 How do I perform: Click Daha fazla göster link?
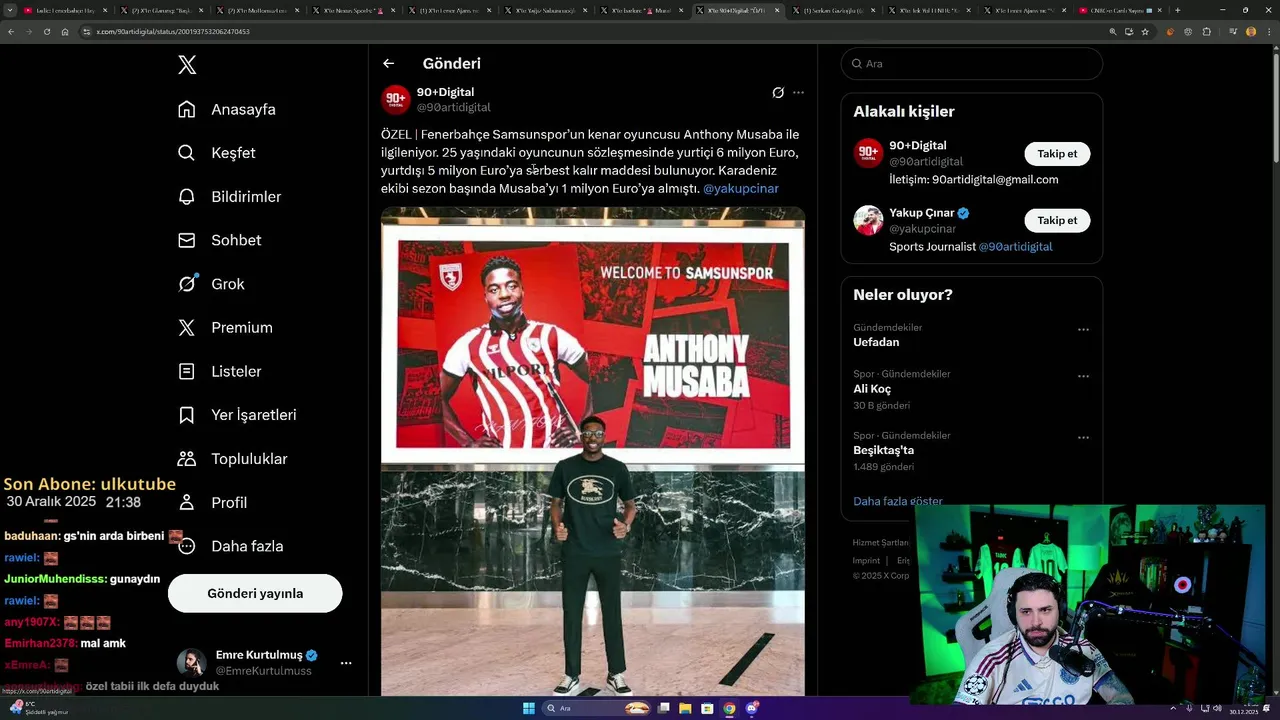point(898,501)
